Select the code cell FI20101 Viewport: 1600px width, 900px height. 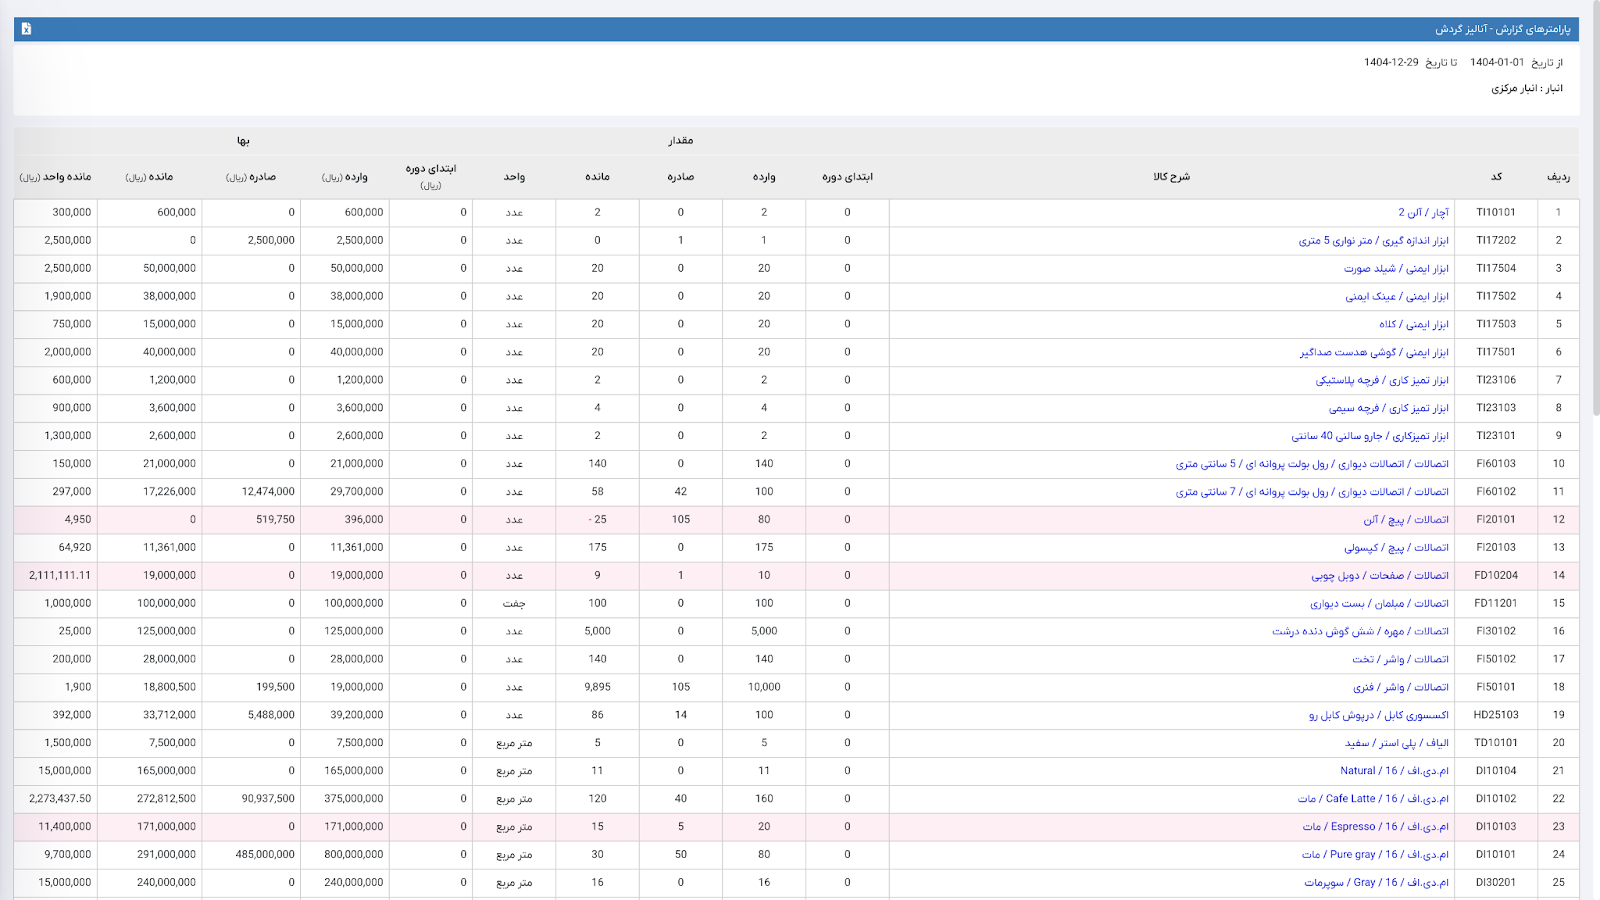[1496, 520]
